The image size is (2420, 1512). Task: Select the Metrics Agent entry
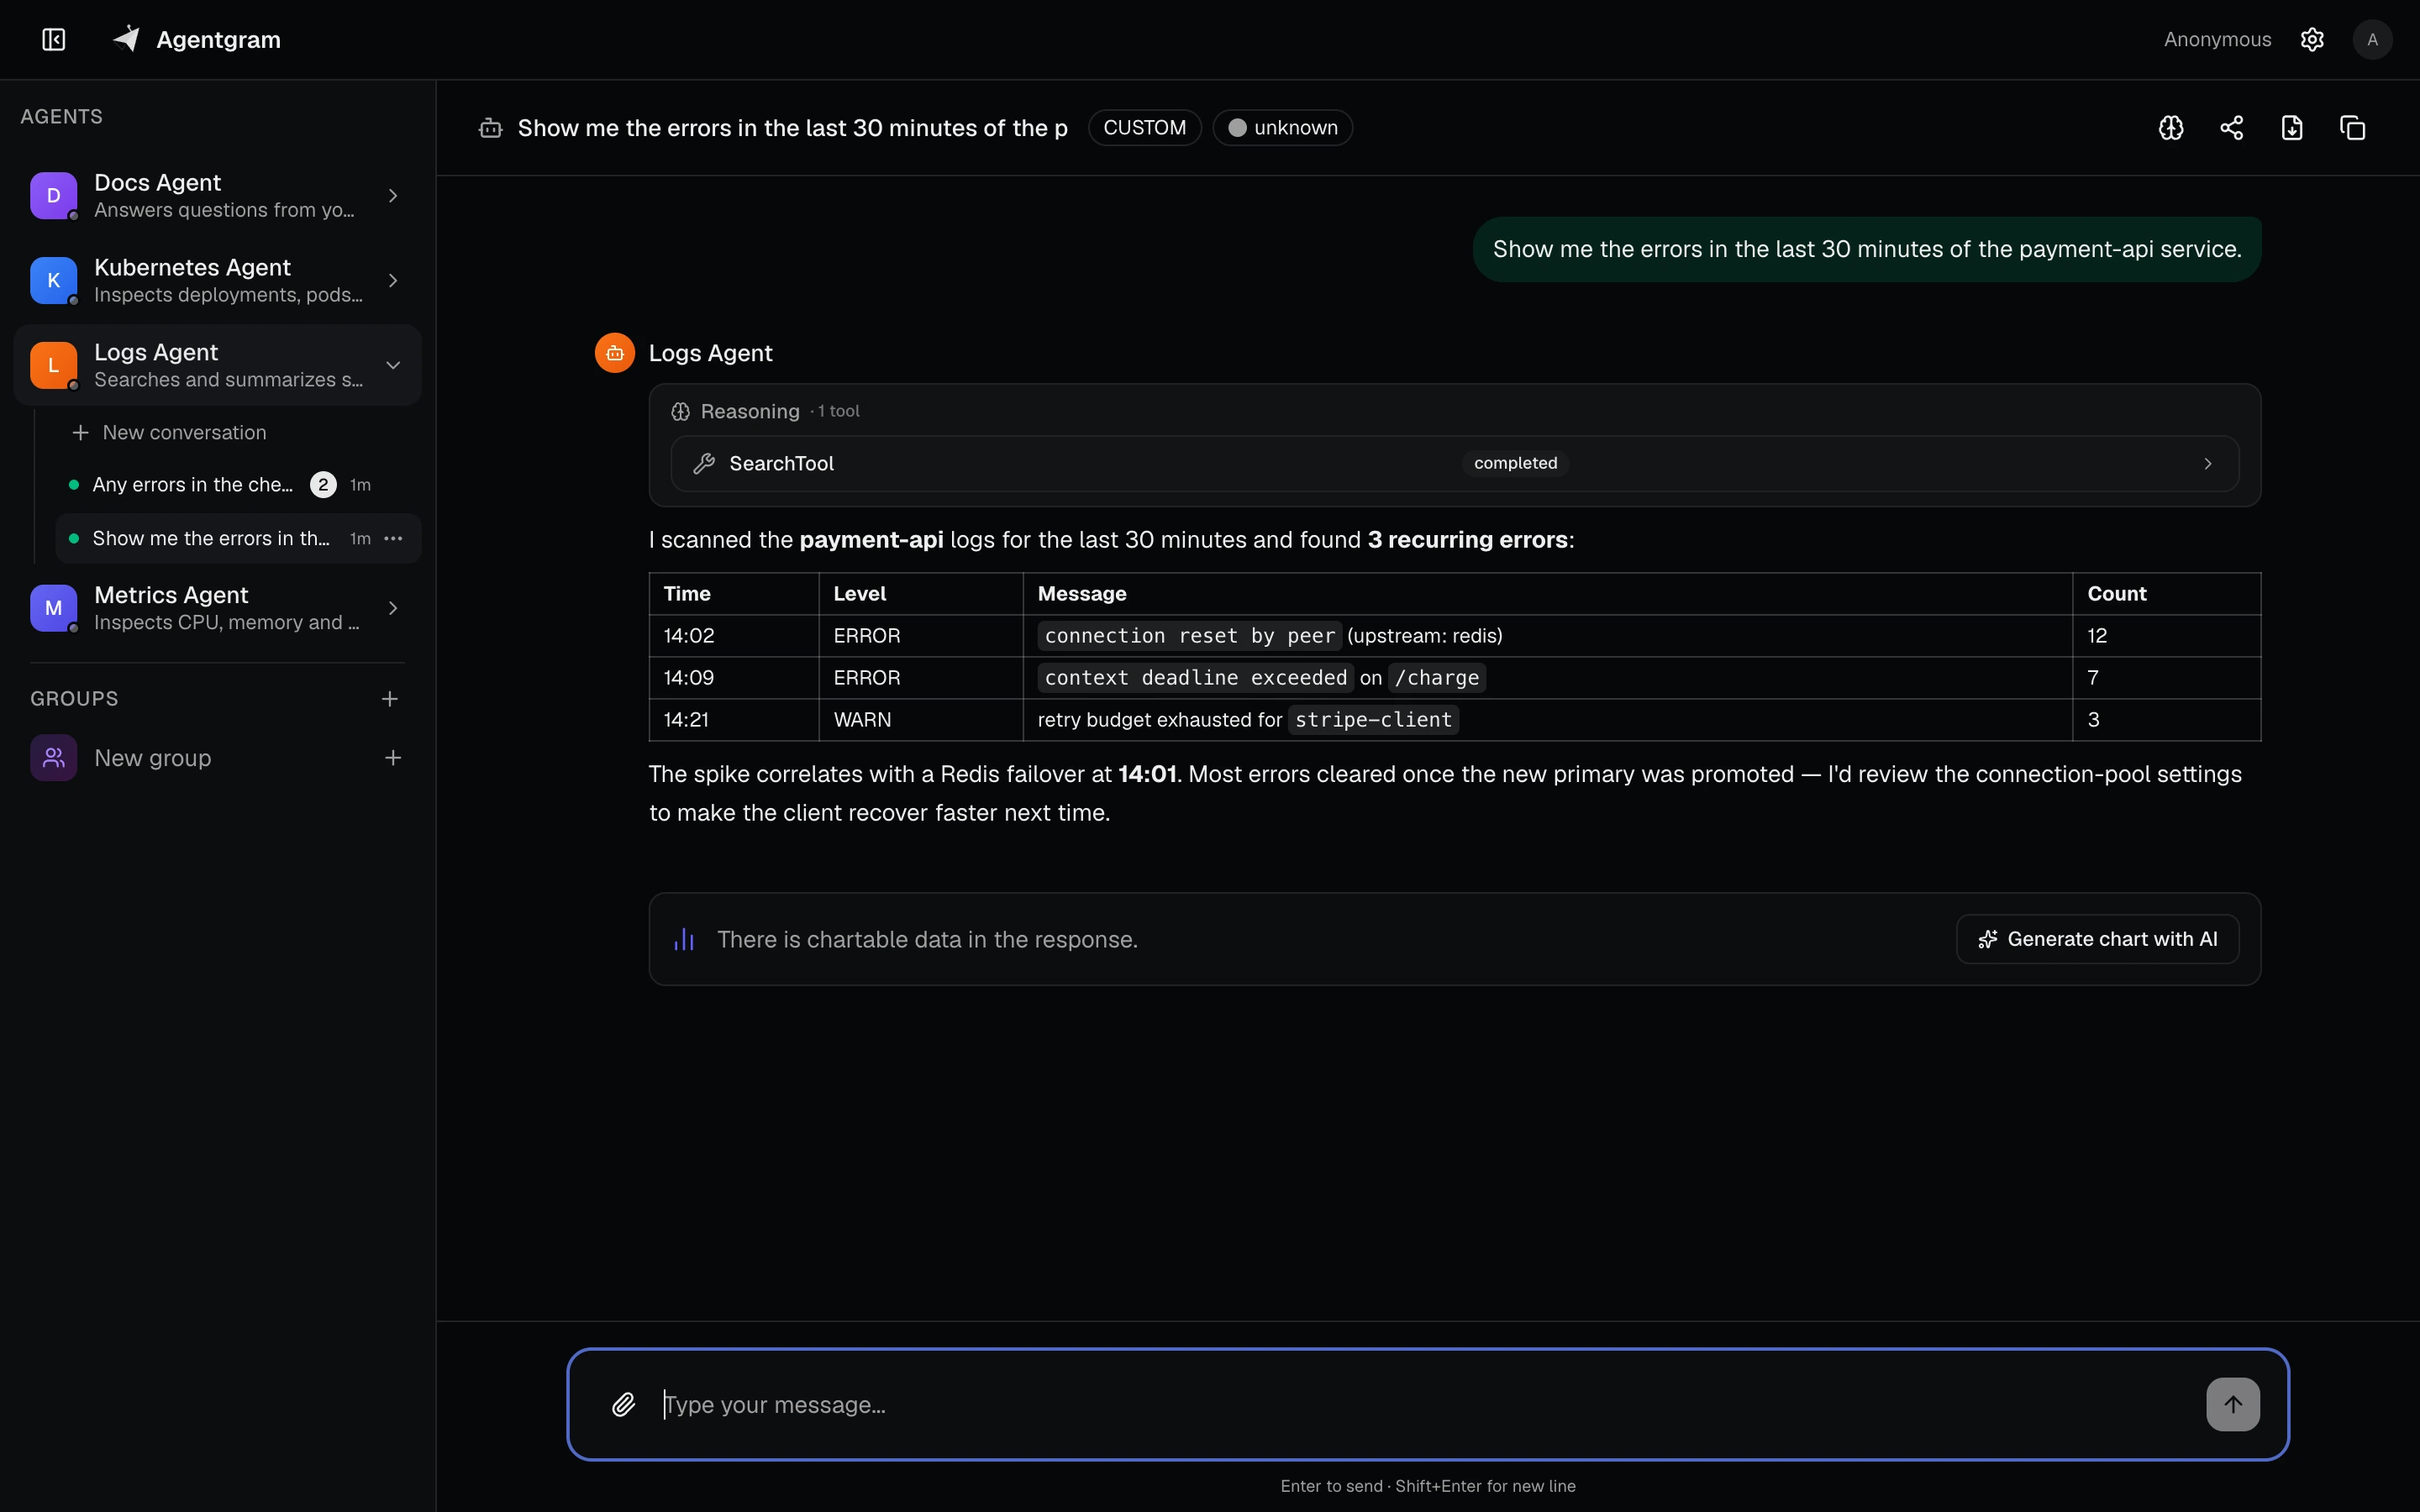[217, 608]
